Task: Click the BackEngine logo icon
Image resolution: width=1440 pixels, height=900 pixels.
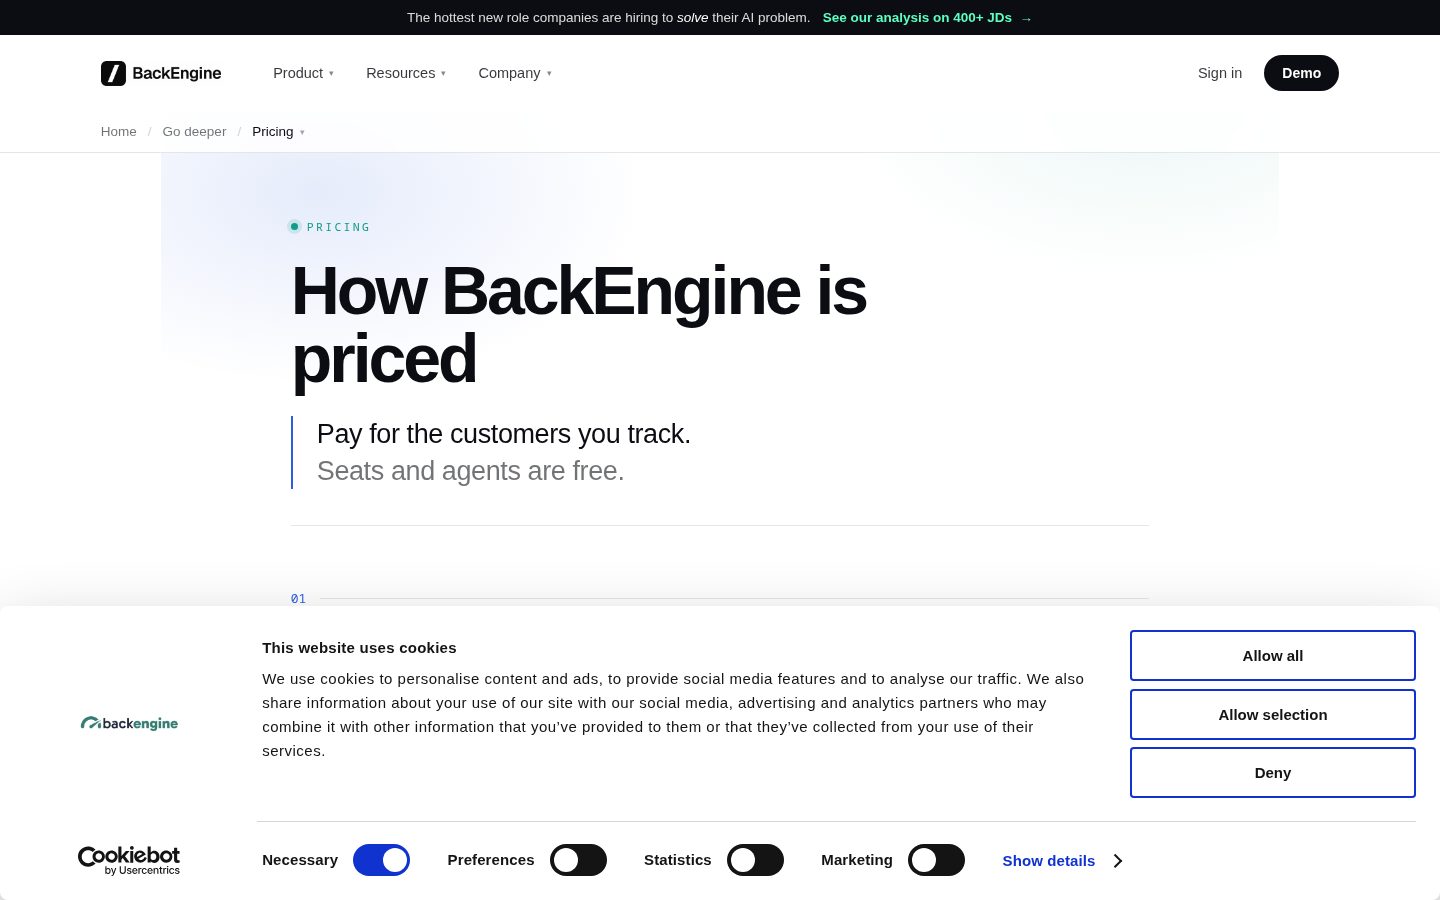Action: pos(113,73)
